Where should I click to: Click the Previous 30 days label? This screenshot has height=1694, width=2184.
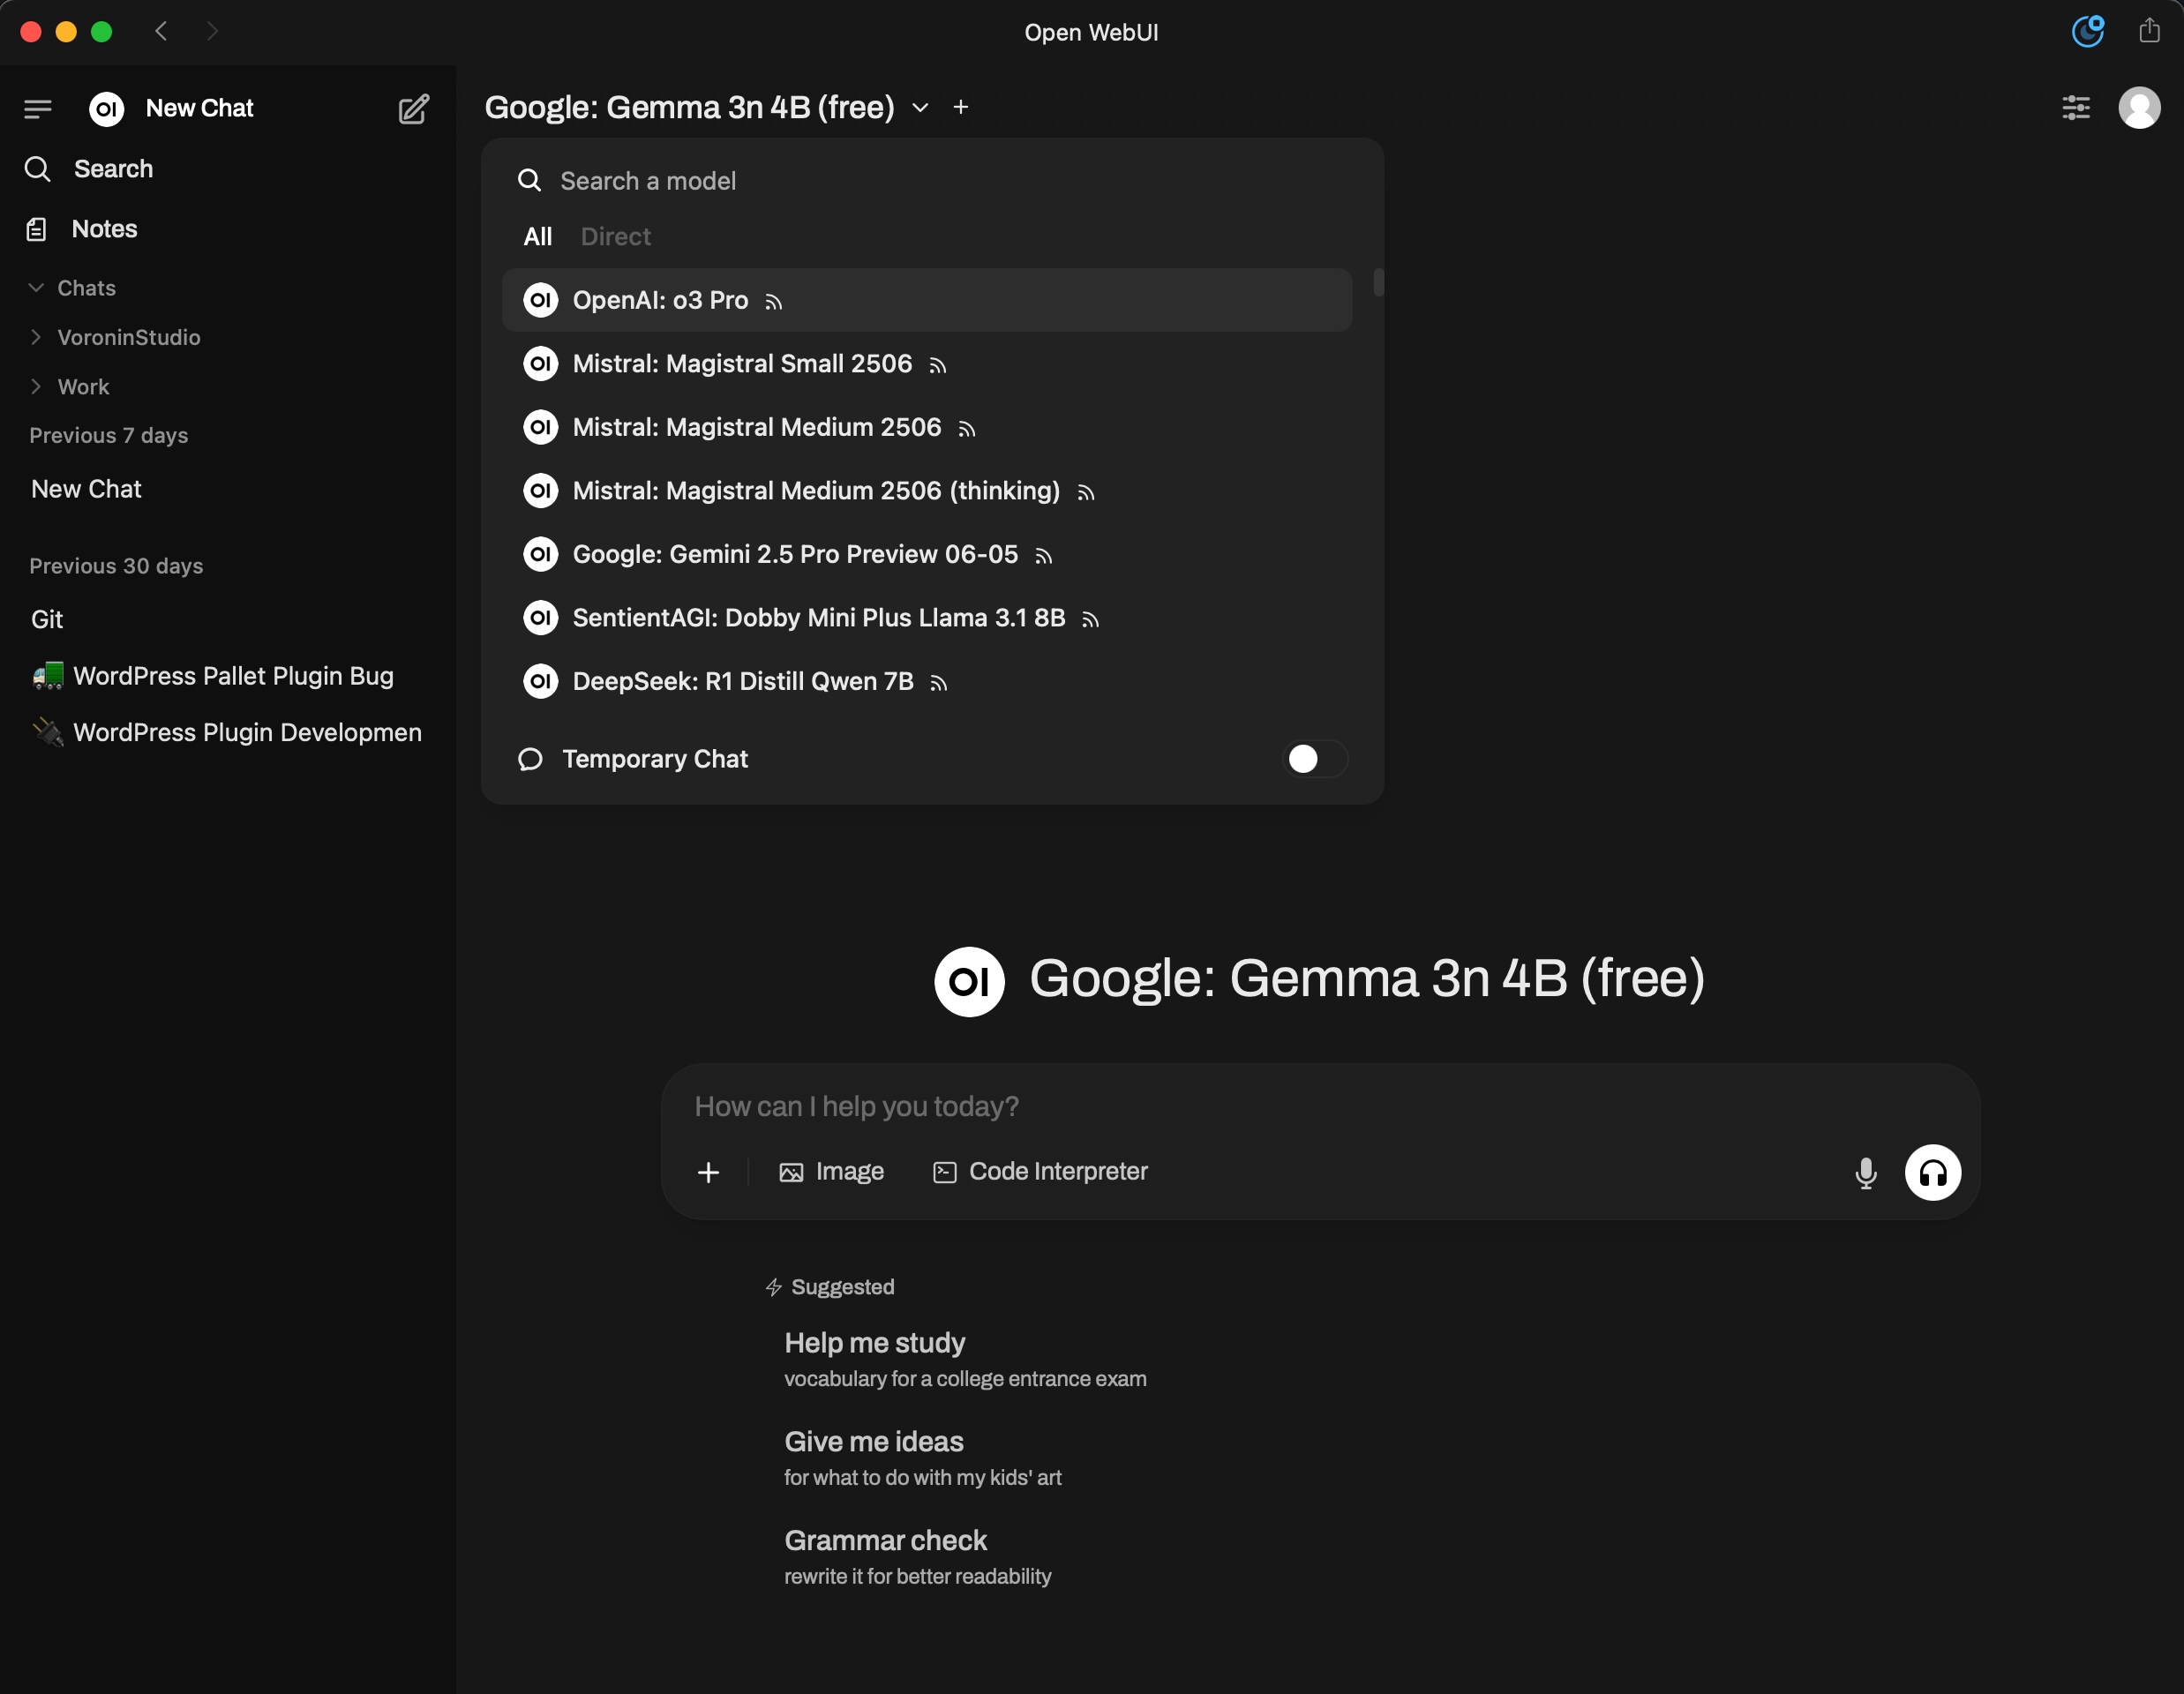click(x=116, y=566)
